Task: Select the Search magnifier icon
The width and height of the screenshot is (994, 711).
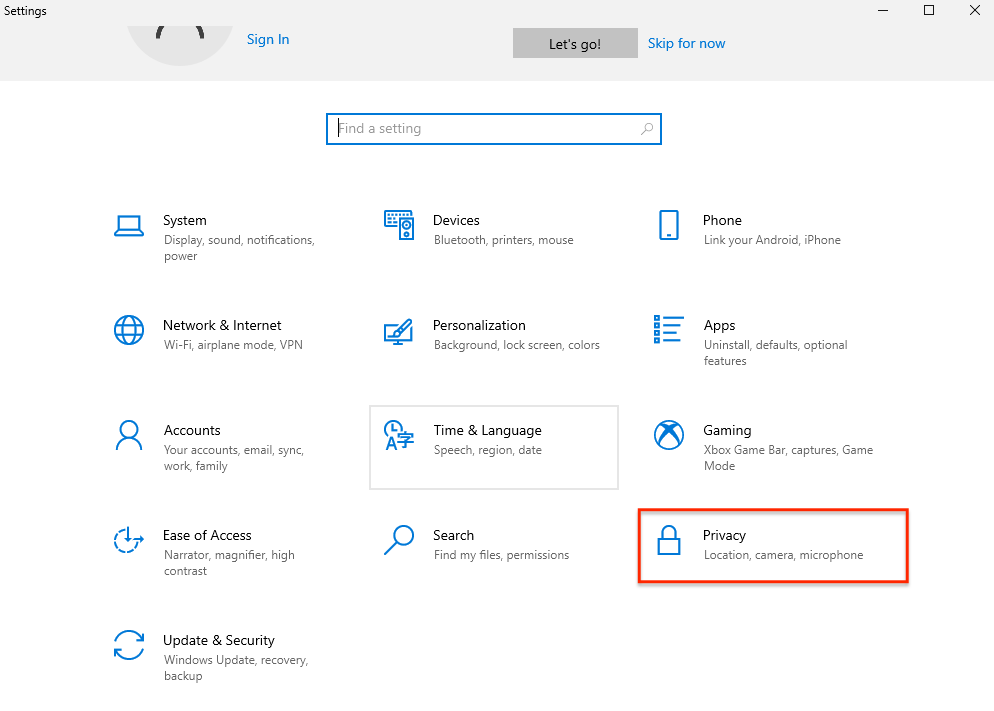Action: 399,540
